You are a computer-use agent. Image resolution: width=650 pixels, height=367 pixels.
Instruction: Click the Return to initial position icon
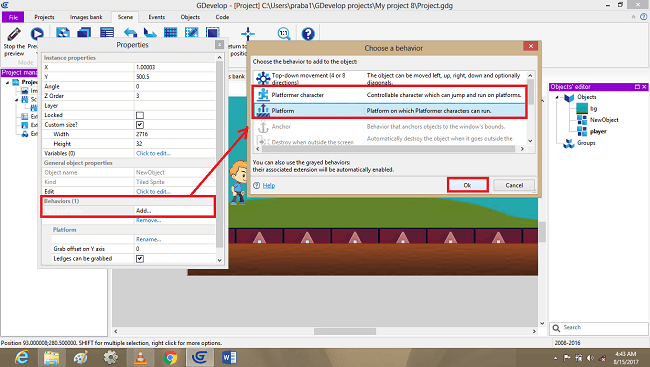coord(248,34)
